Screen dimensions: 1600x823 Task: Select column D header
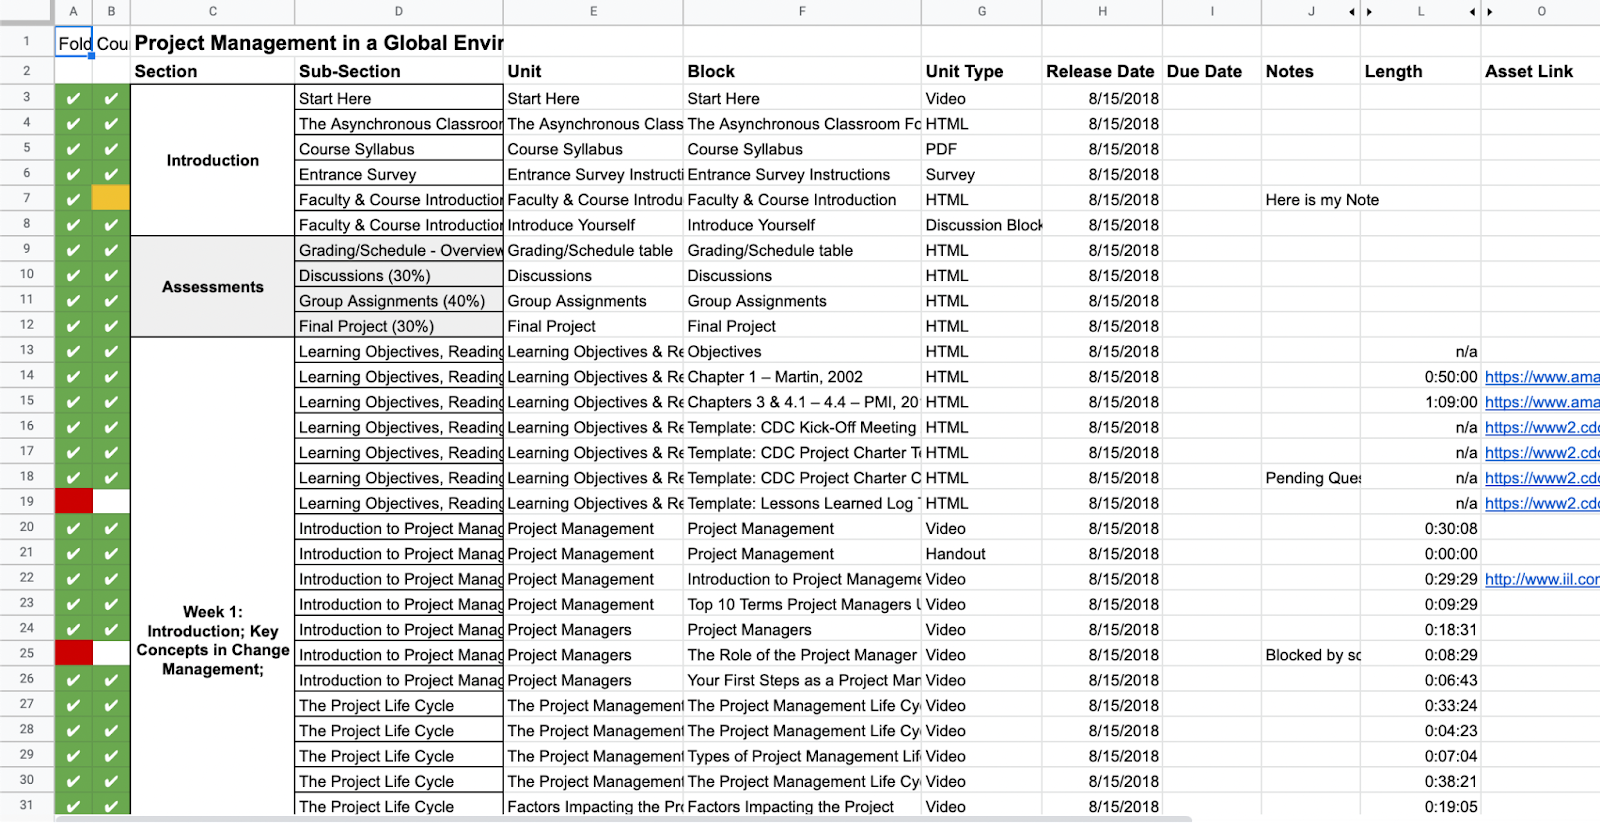point(398,12)
